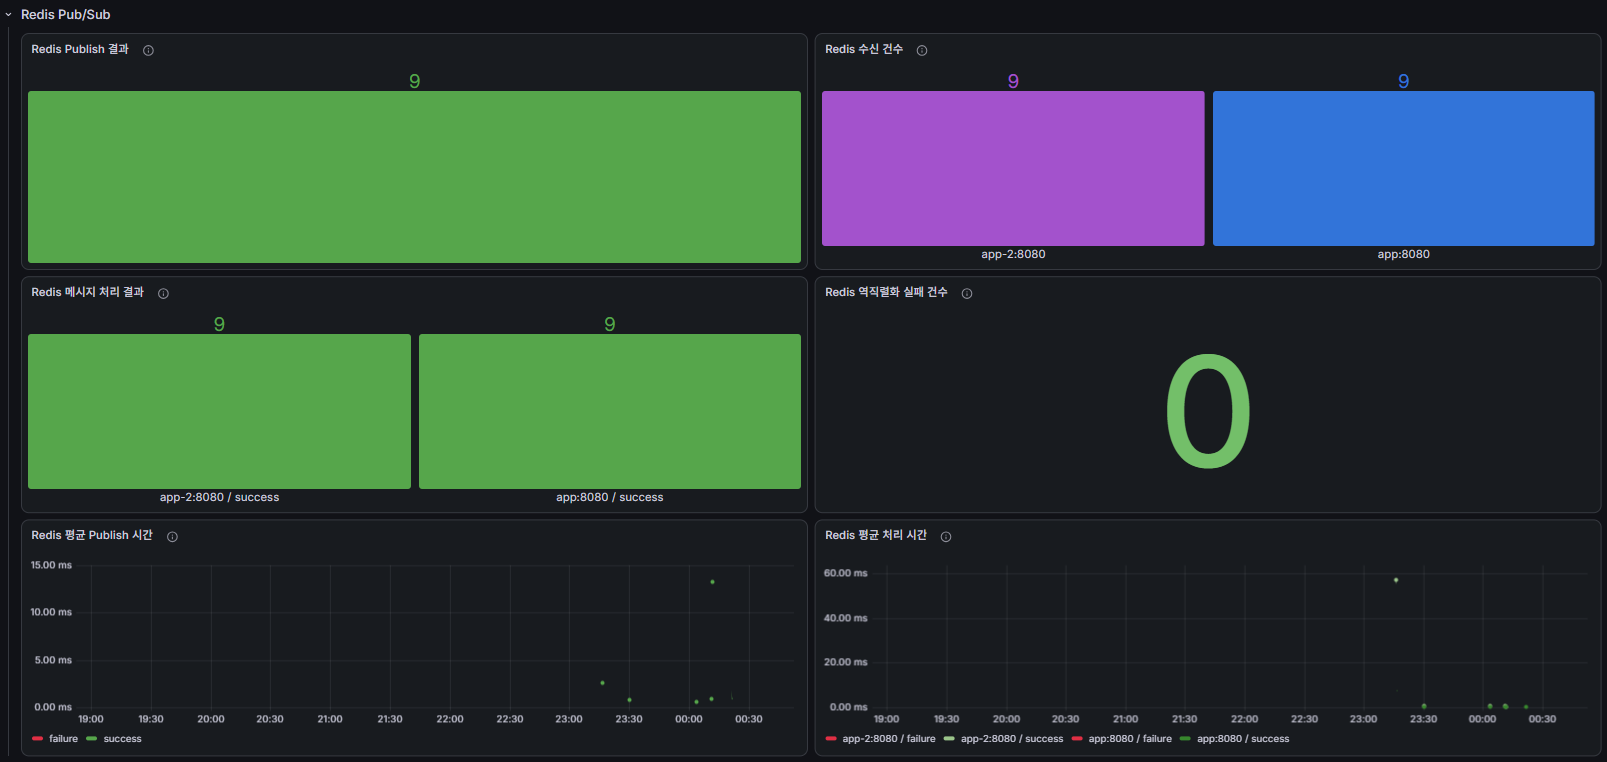Click the large green Redis Publish 결과 tile
1607x762 pixels.
click(414, 177)
